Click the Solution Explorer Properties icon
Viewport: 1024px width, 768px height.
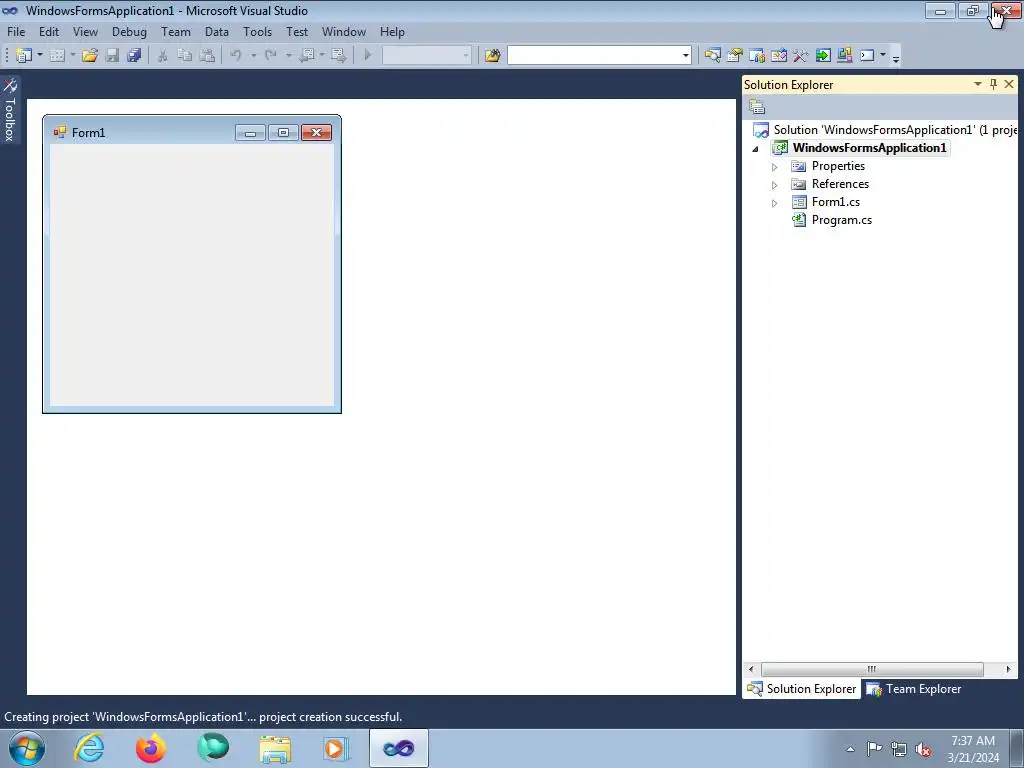757,106
